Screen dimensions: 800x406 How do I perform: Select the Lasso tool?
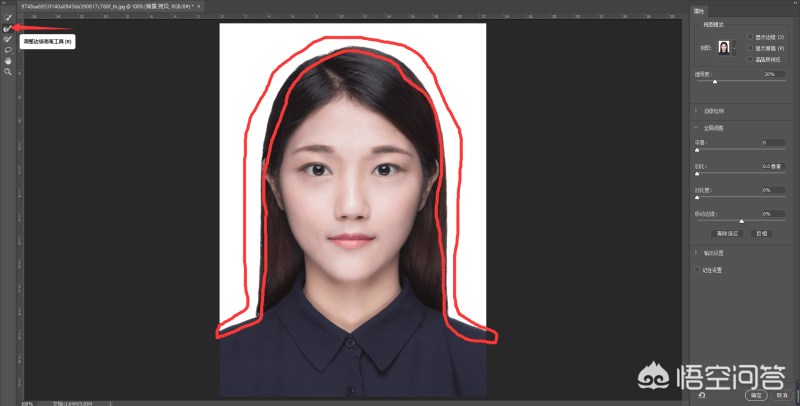(x=7, y=49)
